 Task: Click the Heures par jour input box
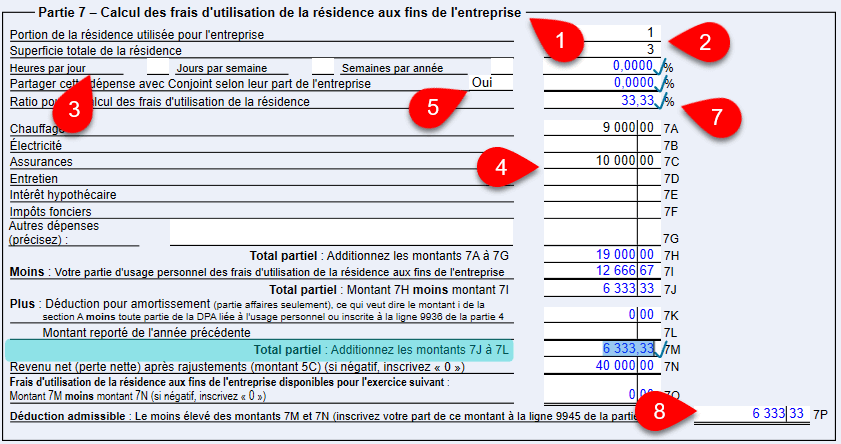pos(157,67)
